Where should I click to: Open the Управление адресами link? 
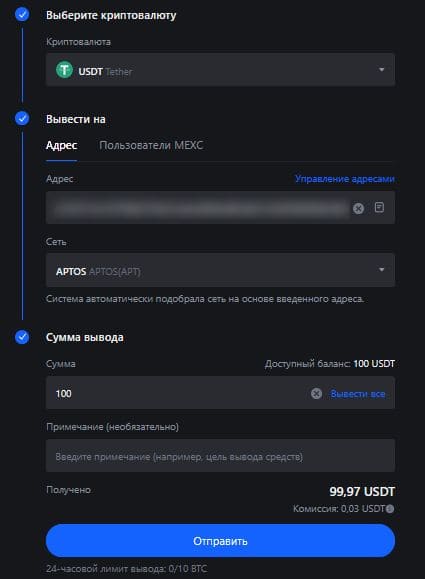(x=345, y=179)
